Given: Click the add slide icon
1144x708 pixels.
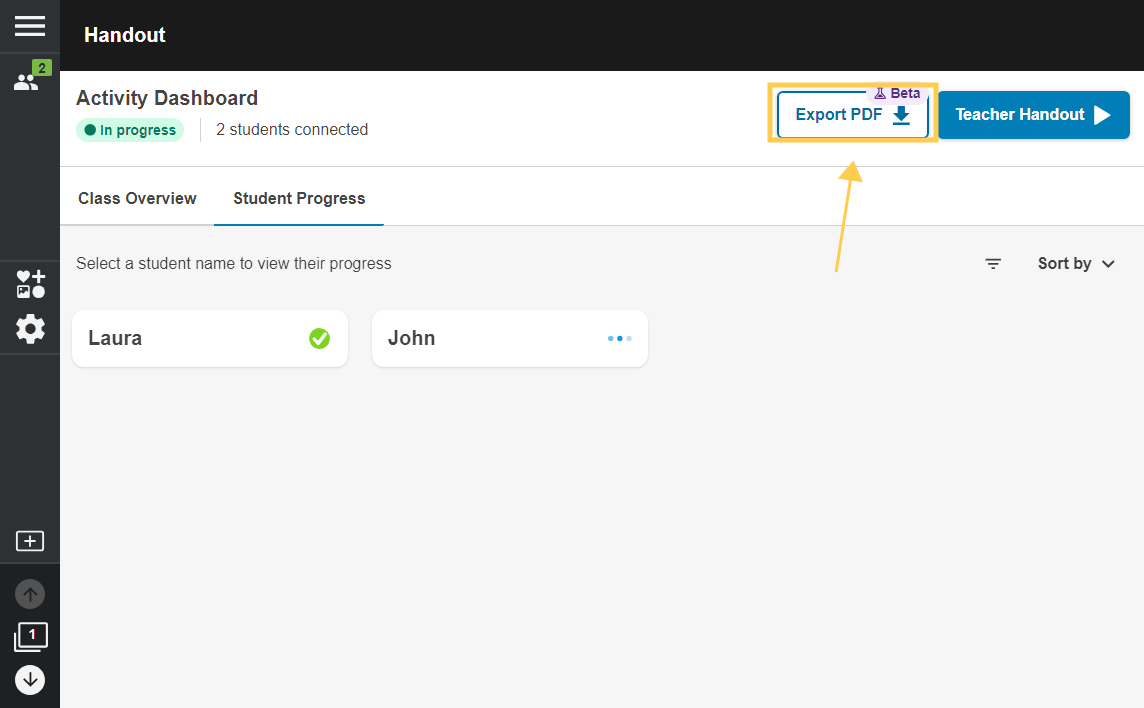Looking at the screenshot, I should [30, 541].
